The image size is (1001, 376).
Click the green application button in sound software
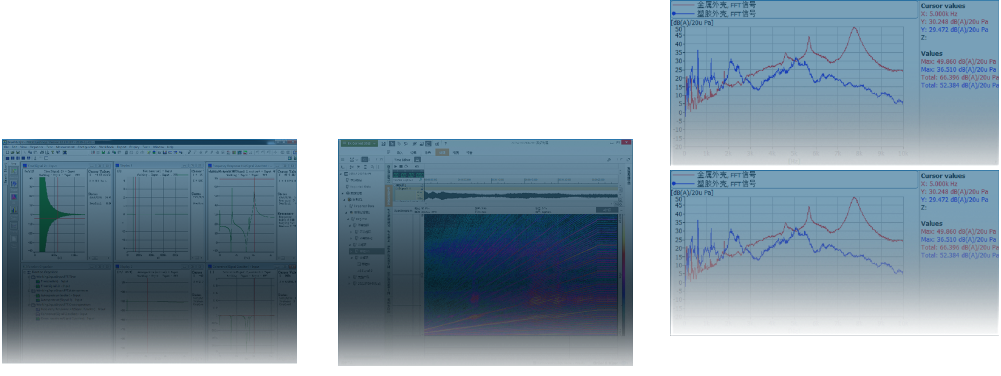pyautogui.click(x=359, y=144)
